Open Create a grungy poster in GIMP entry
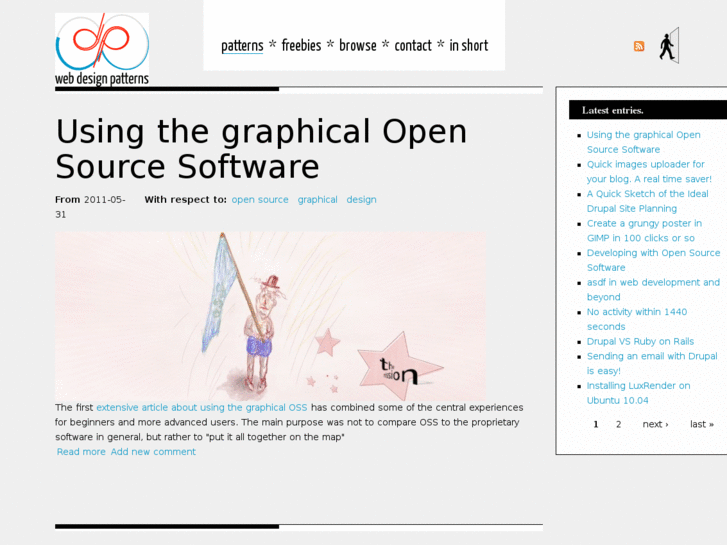Image resolution: width=727 pixels, height=545 pixels. [644, 231]
